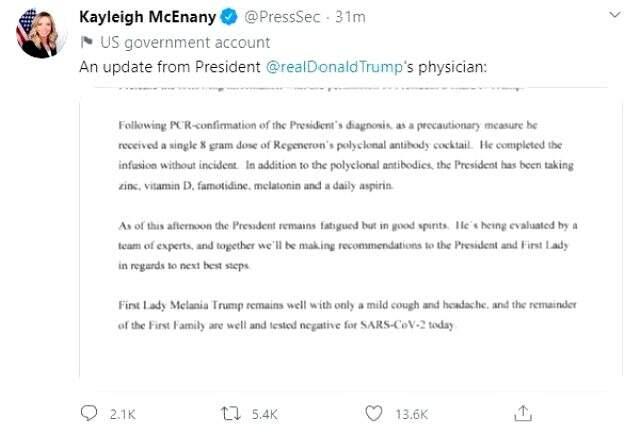This screenshot has height=434, width=640.
Task: Click the 13.6K likes count
Action: click(x=411, y=413)
